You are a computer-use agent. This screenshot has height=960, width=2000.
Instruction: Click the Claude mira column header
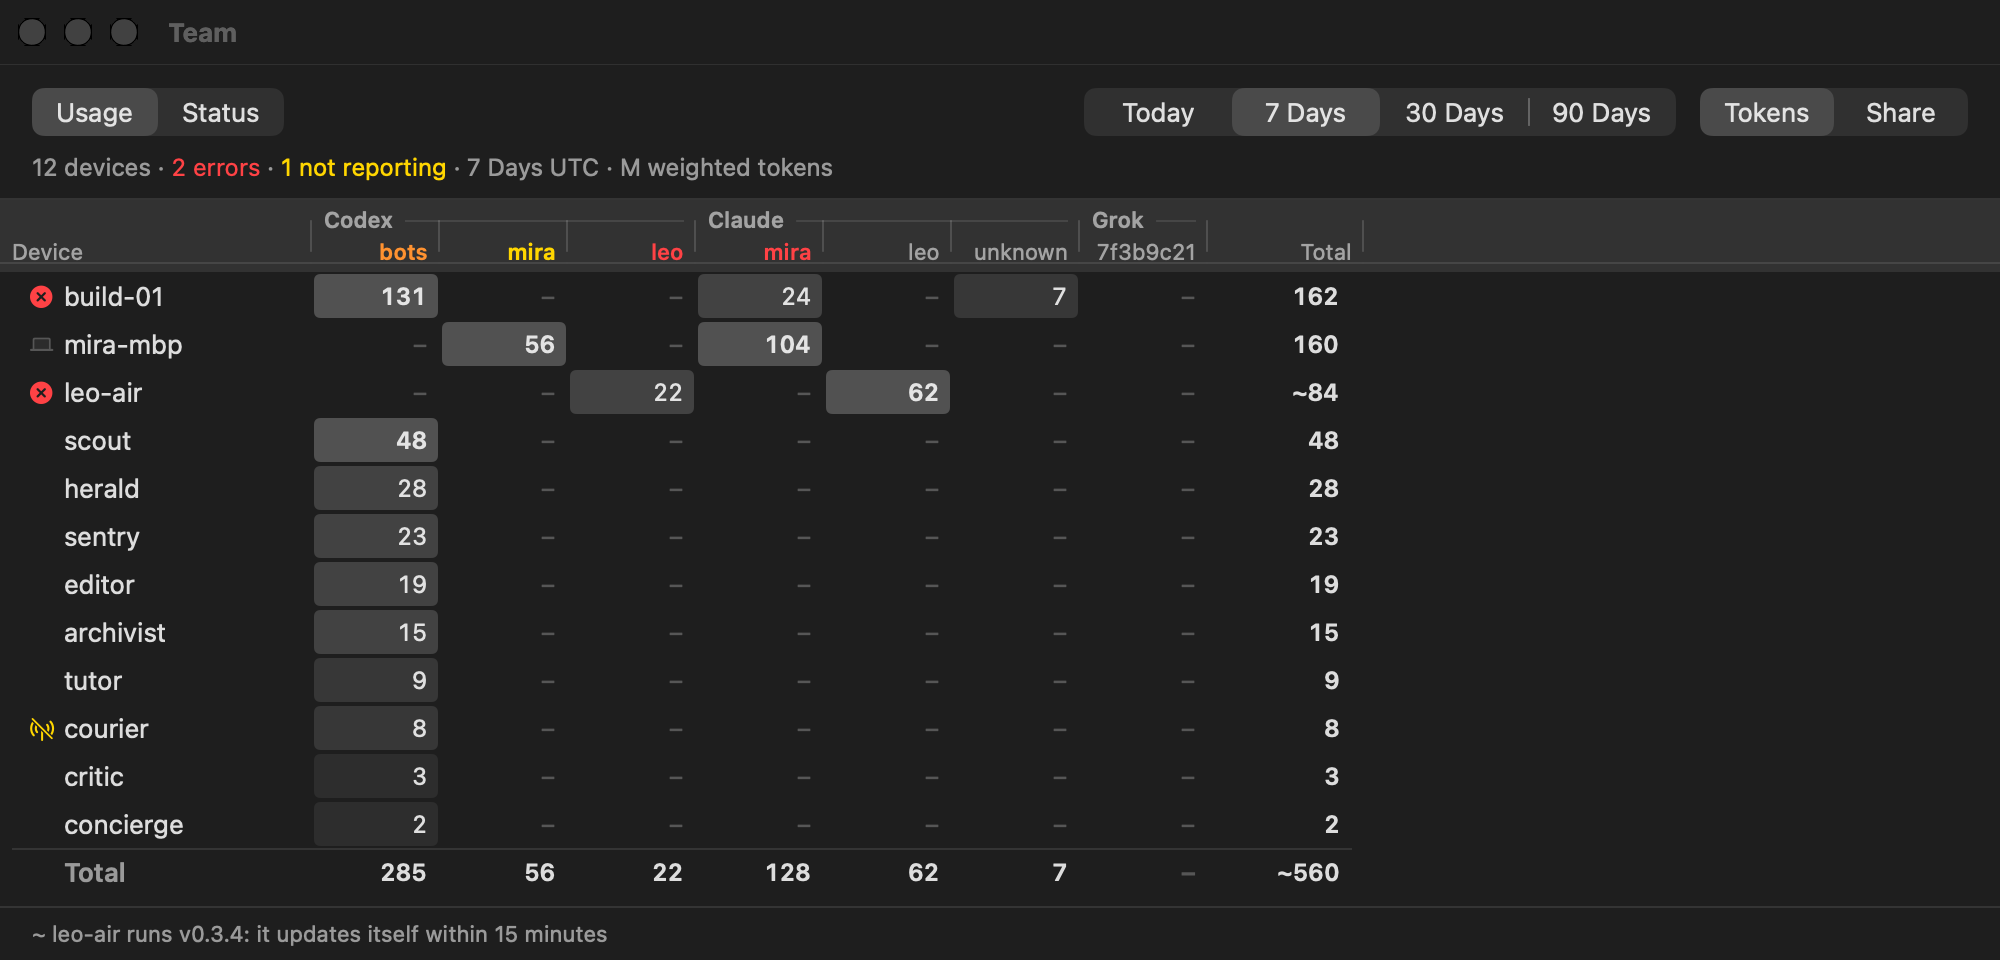point(787,252)
